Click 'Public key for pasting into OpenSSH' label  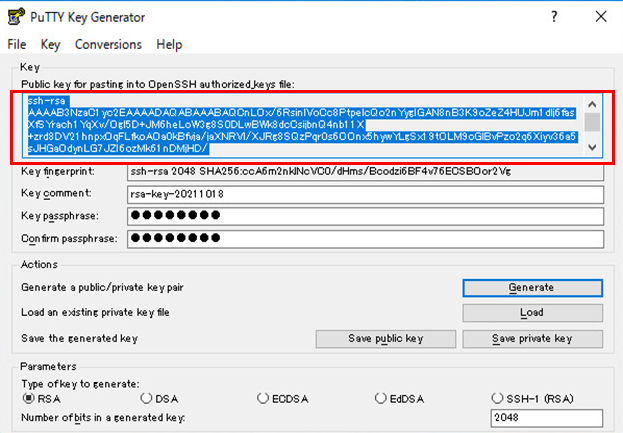[158, 85]
